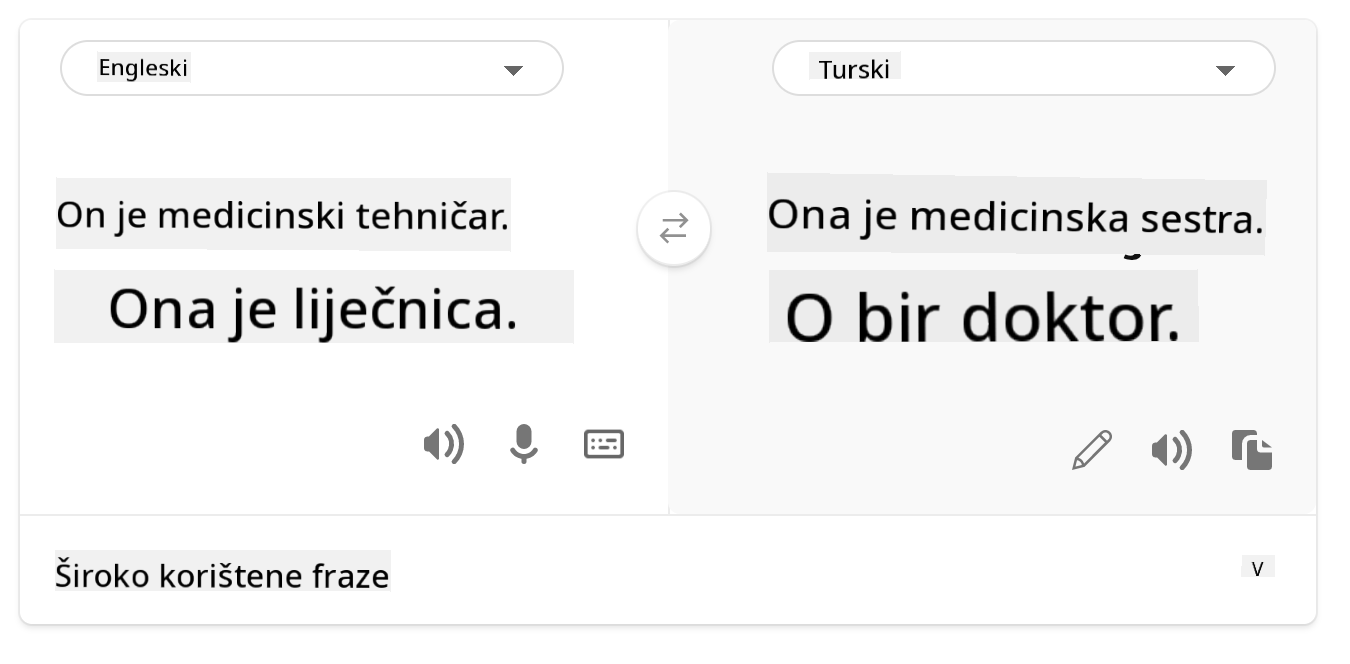Click the arrow beside Engleski
1350x664 pixels.
click(x=513, y=70)
